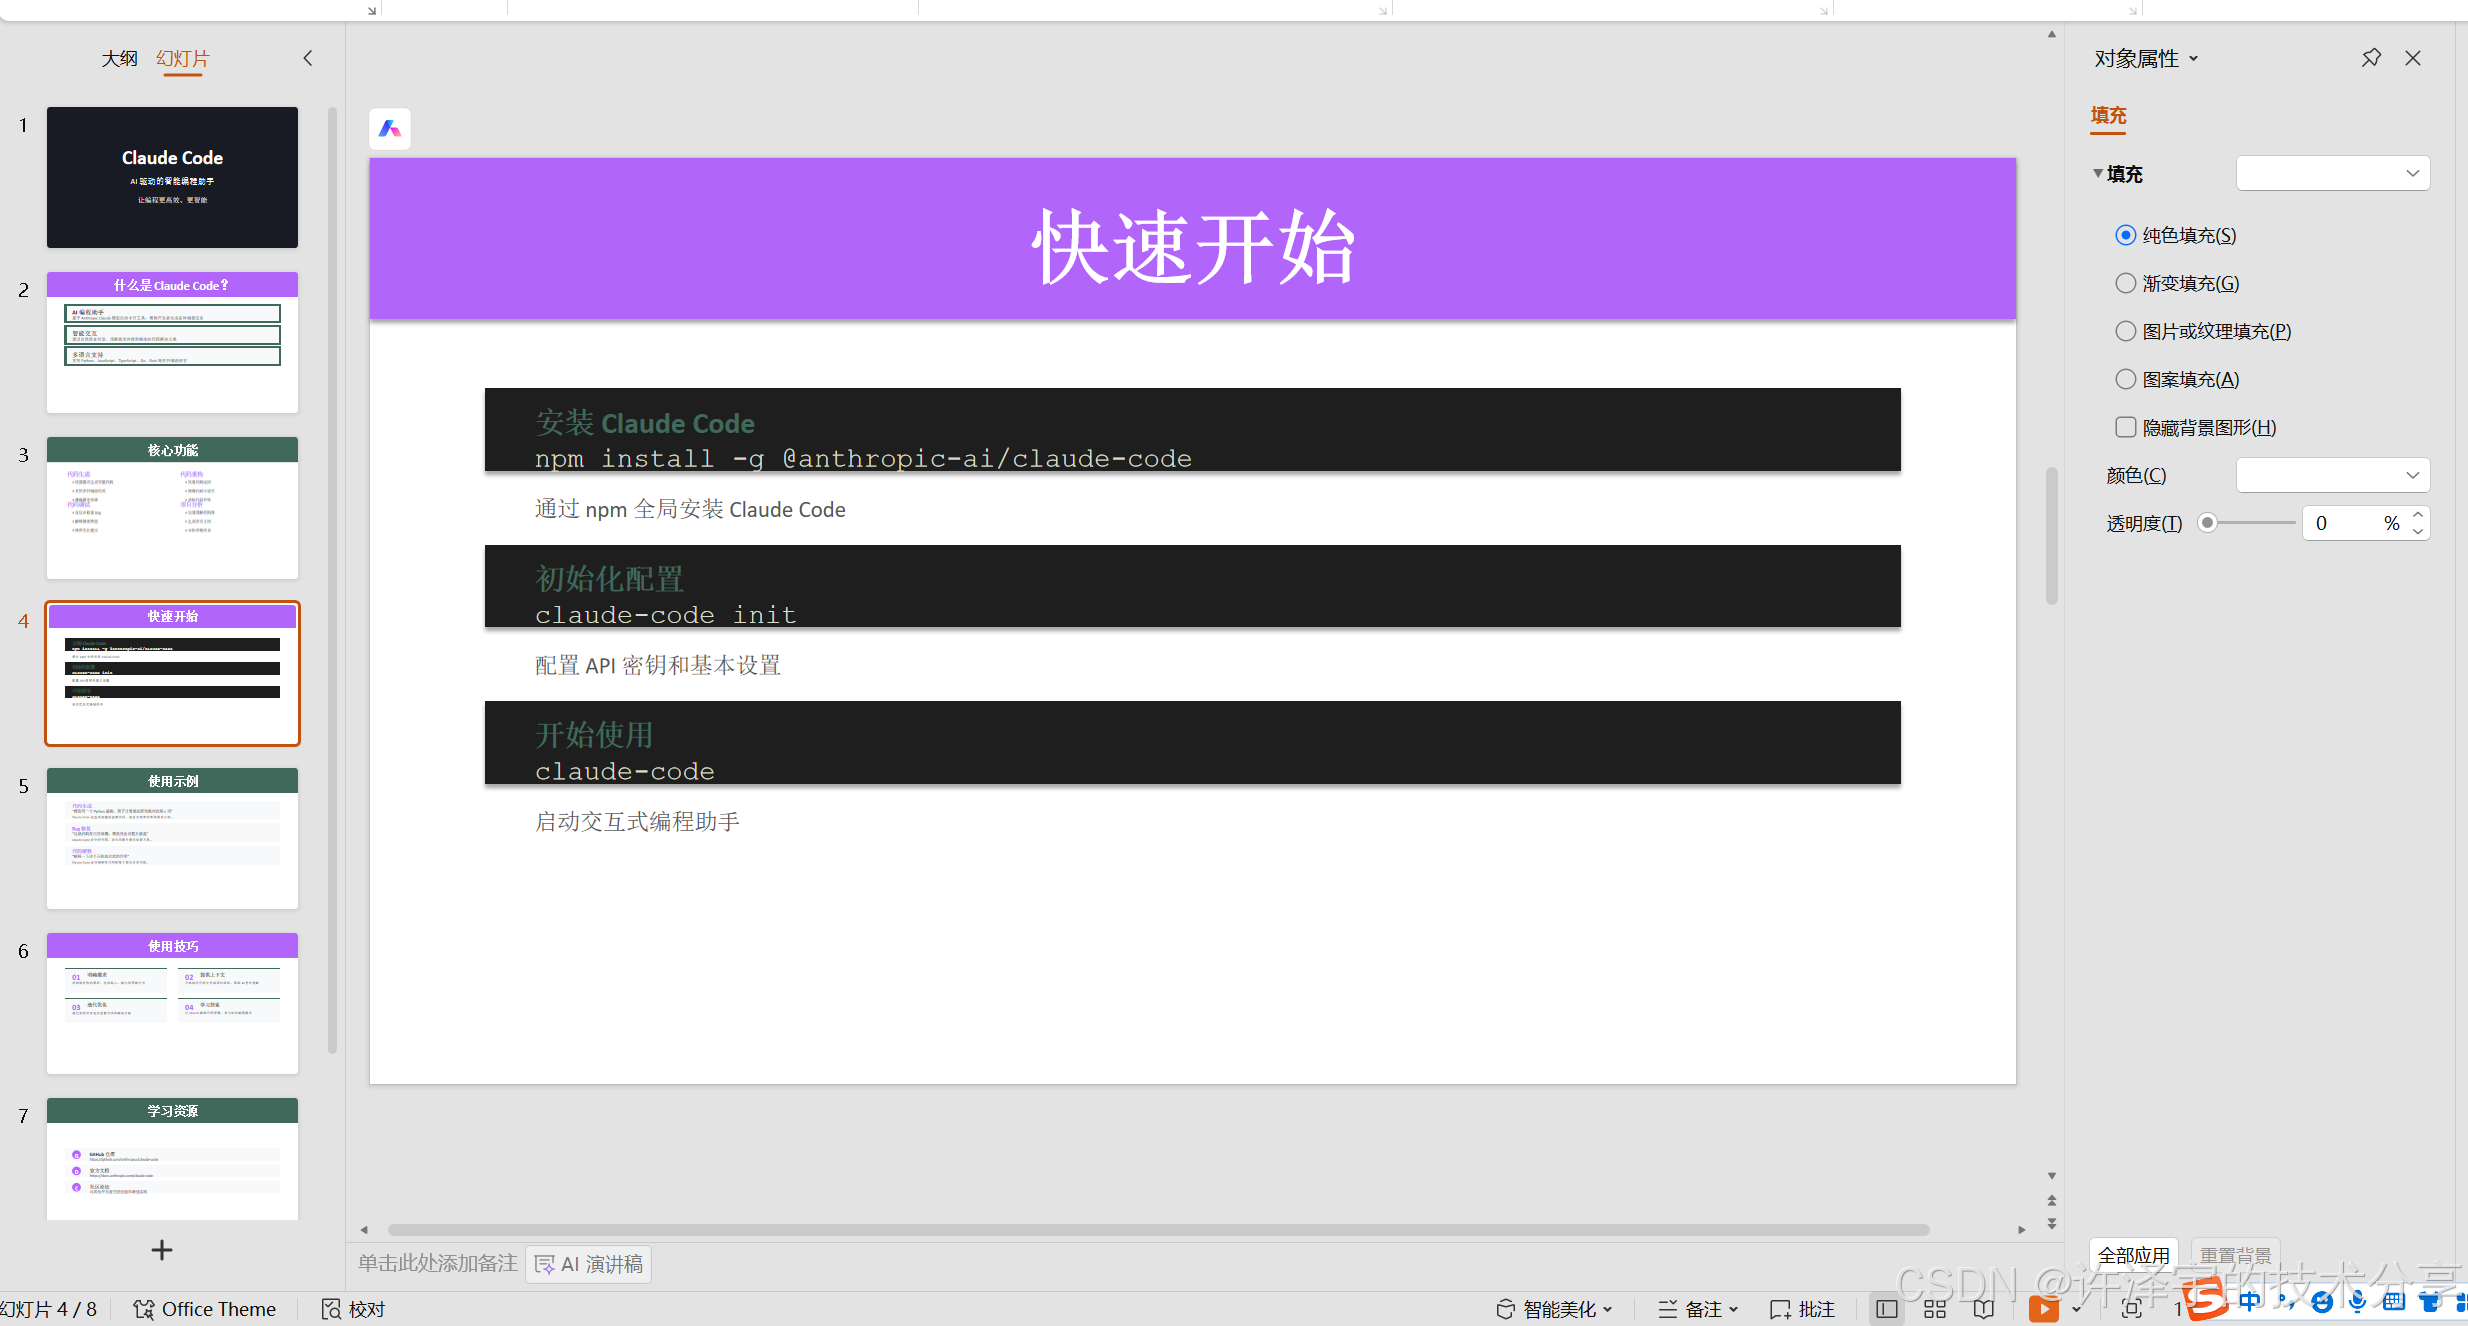The image size is (2468, 1326).
Task: Pin the 对象属性 panel
Action: pos(2370,58)
